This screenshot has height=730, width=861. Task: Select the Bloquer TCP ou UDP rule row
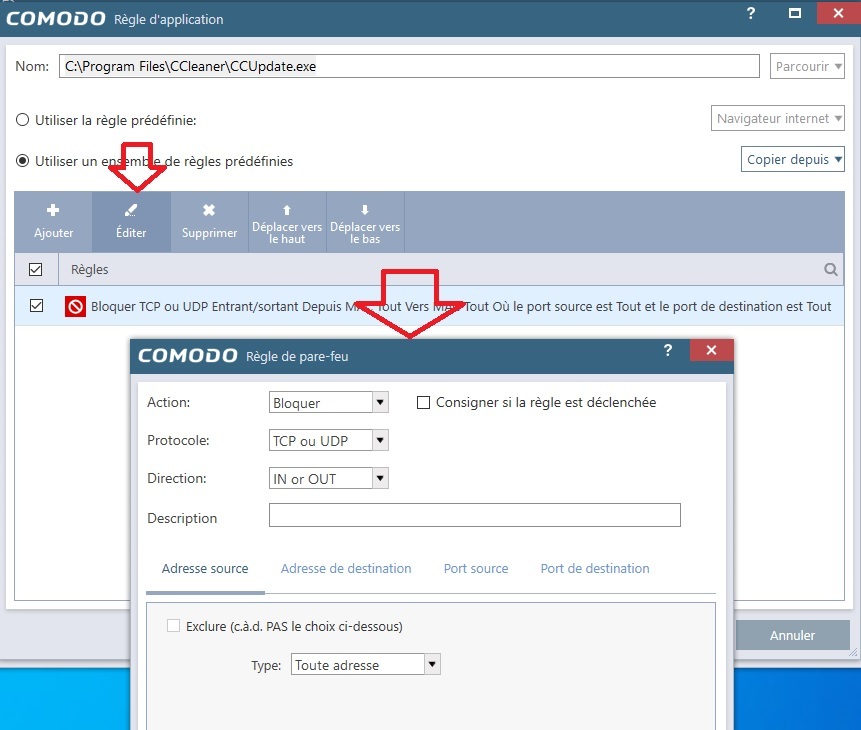429,306
